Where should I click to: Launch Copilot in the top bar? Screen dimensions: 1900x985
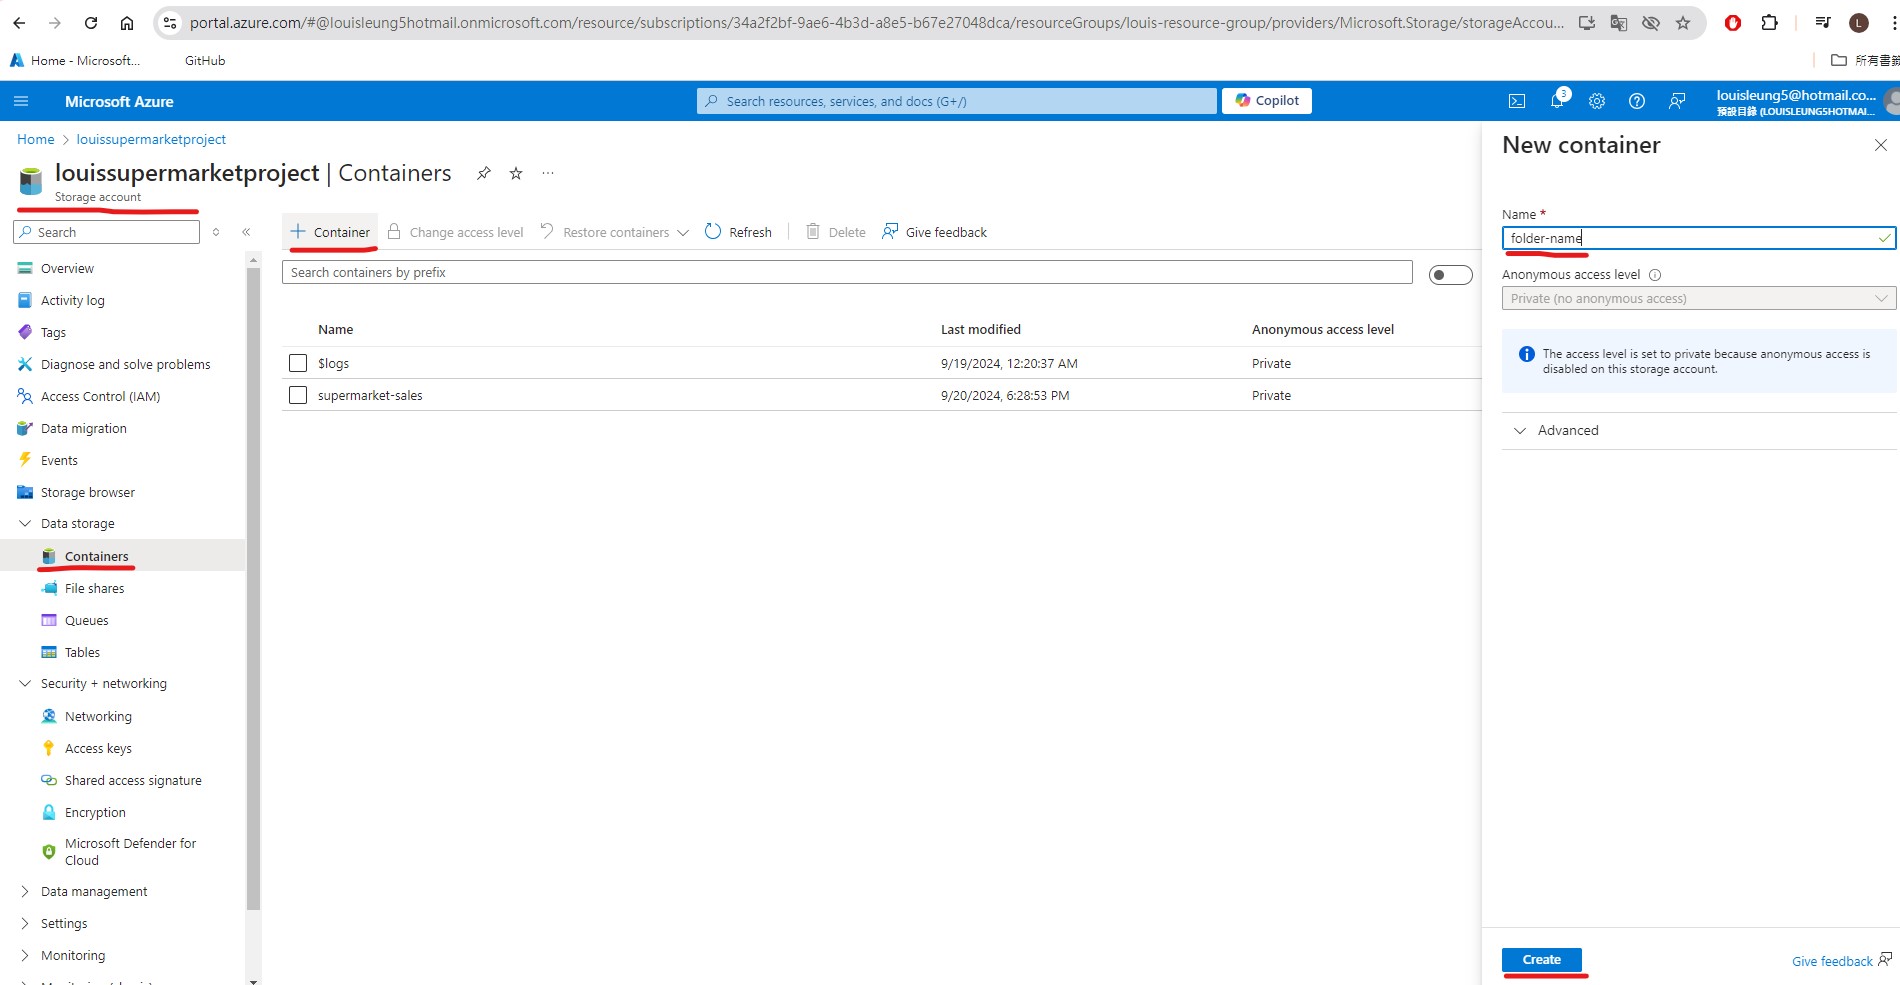1266,100
